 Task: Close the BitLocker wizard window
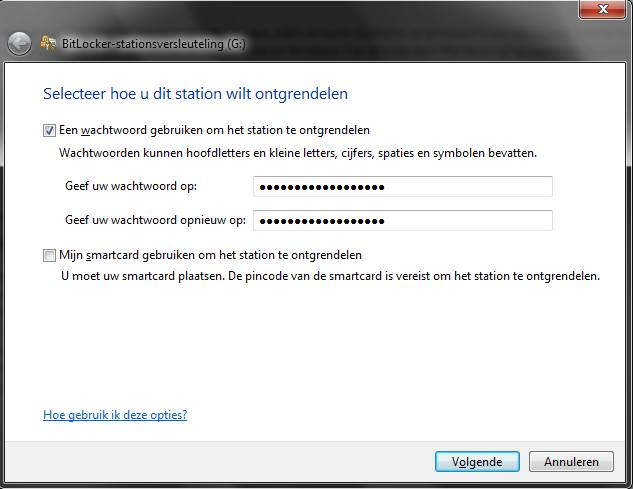602,9
